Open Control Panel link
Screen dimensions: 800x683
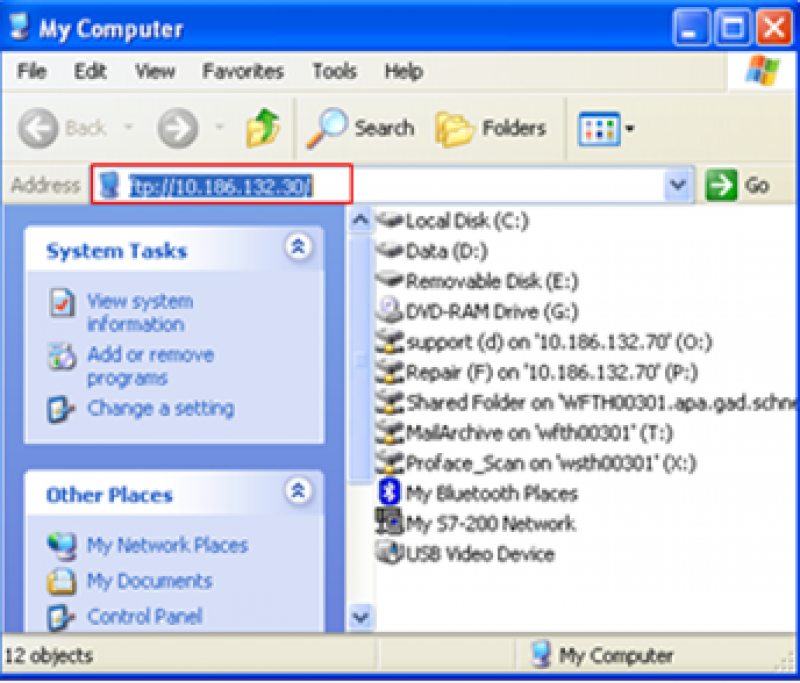pos(145,617)
